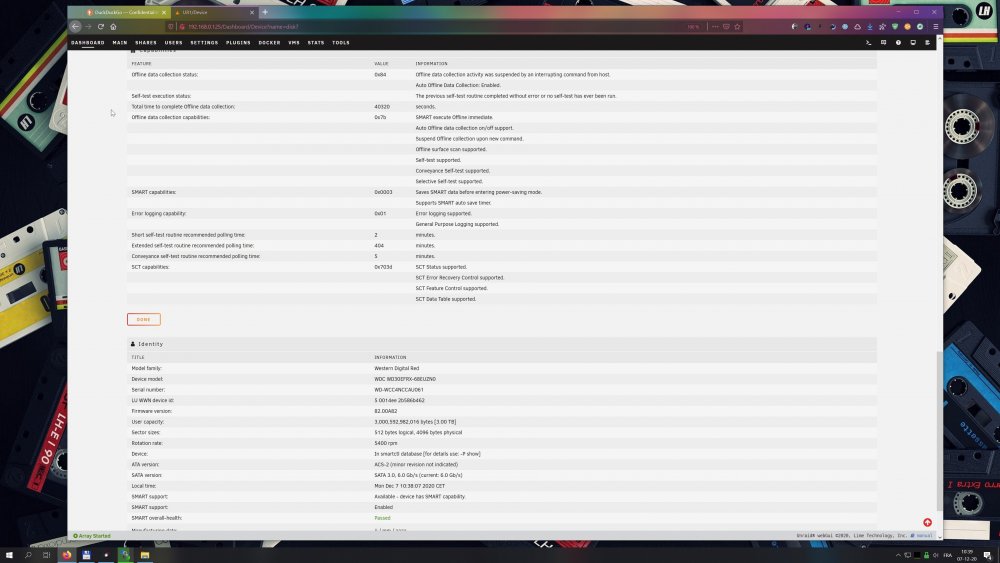Screen dimensions: 1000x563
Task: Select the 0x703d SCT capabilities value
Action: [383, 267]
